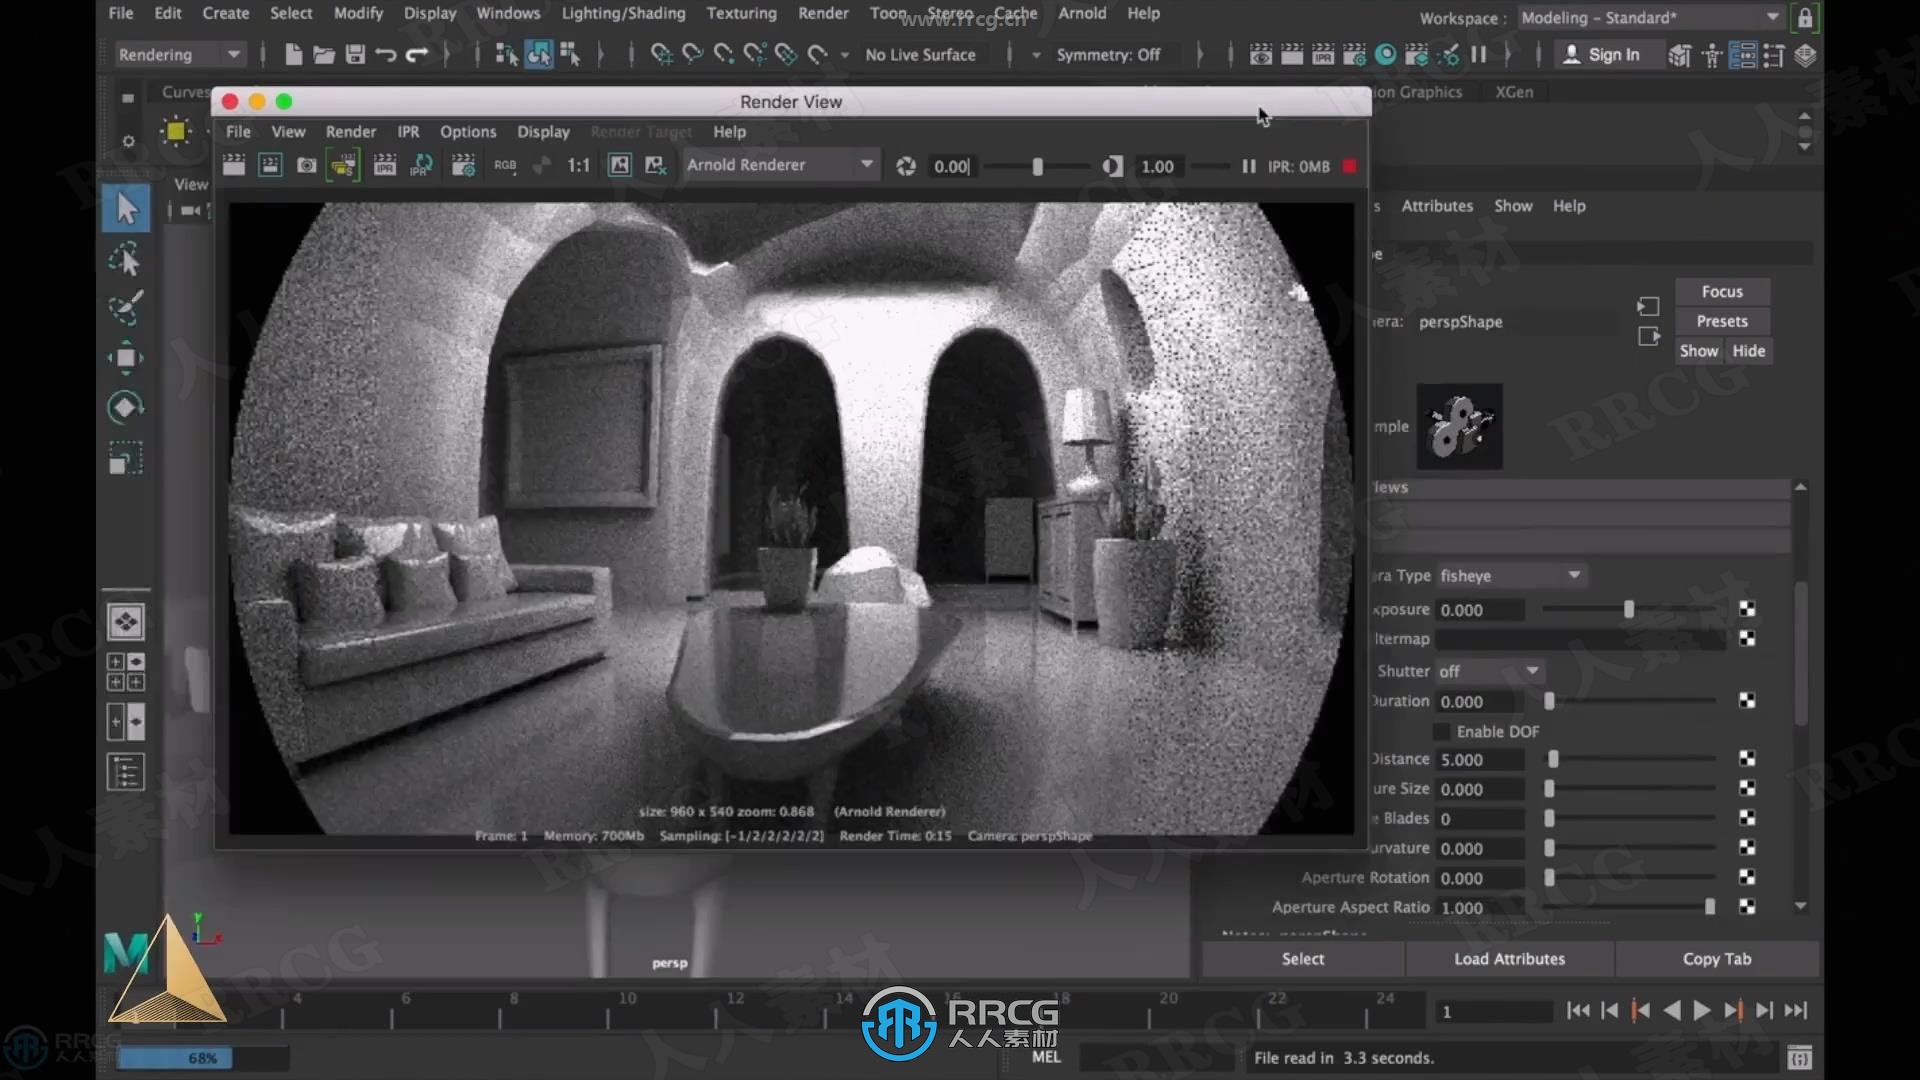The image size is (1920, 1080).
Task: Click the New Scene icon on status line
Action: point(293,55)
